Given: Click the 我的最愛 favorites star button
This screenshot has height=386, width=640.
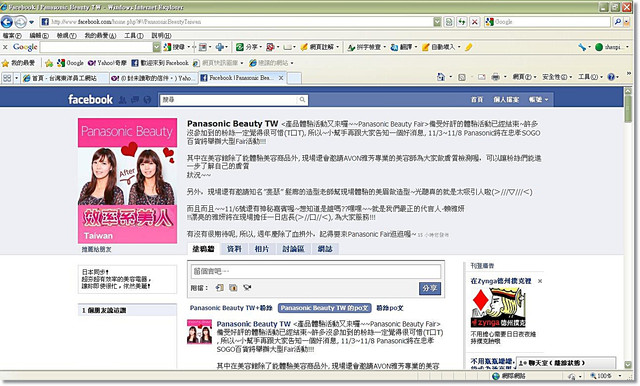Looking at the screenshot, I should 19,63.
